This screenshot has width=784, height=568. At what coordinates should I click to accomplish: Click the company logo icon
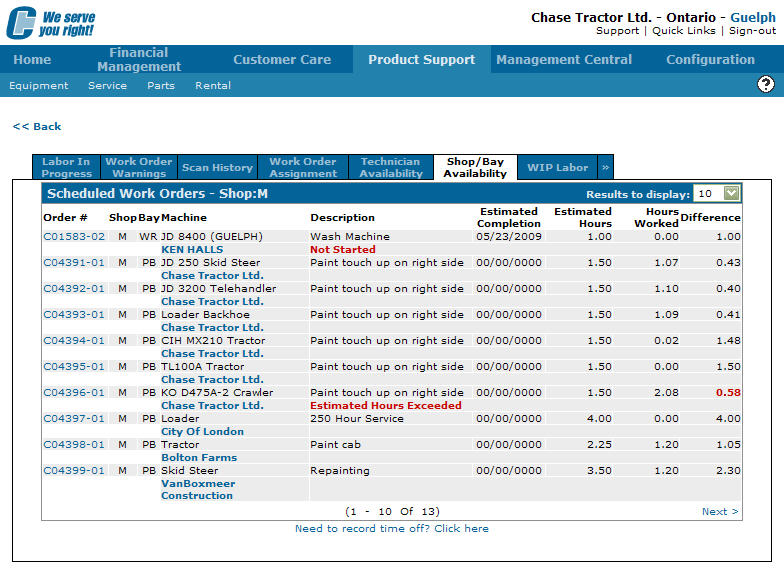click(x=21, y=22)
